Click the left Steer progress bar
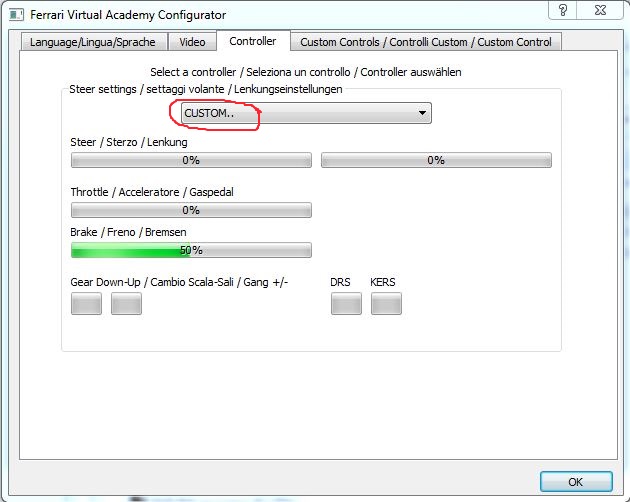Viewport: 630px width, 502px height. tap(190, 160)
